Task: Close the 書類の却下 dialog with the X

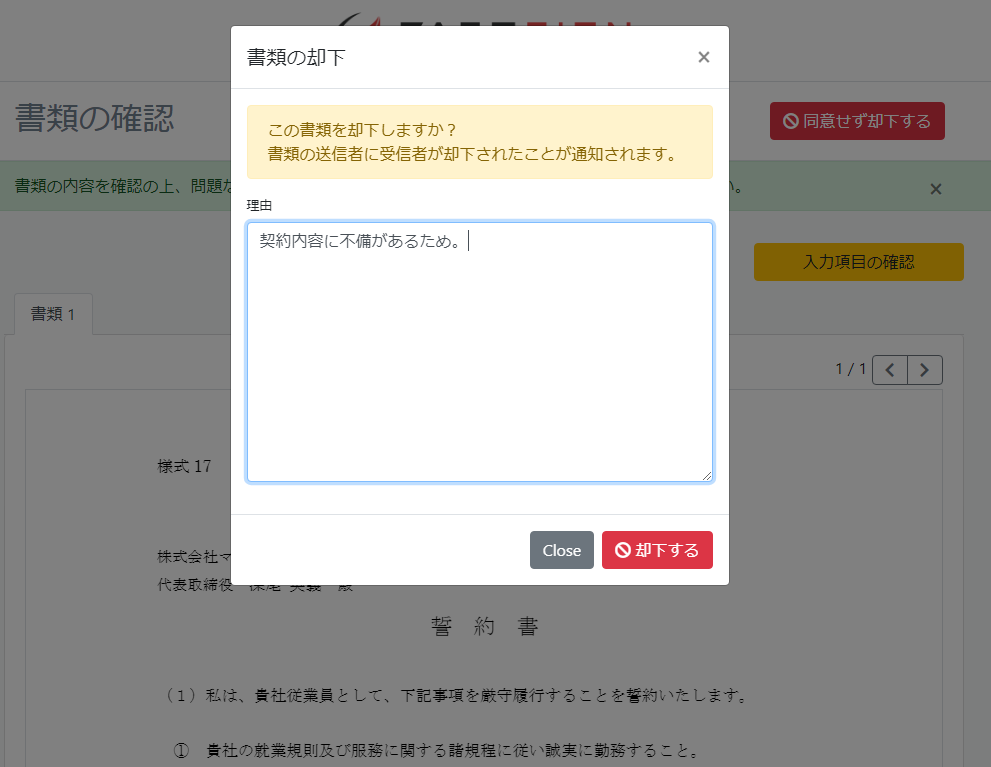Action: point(703,57)
